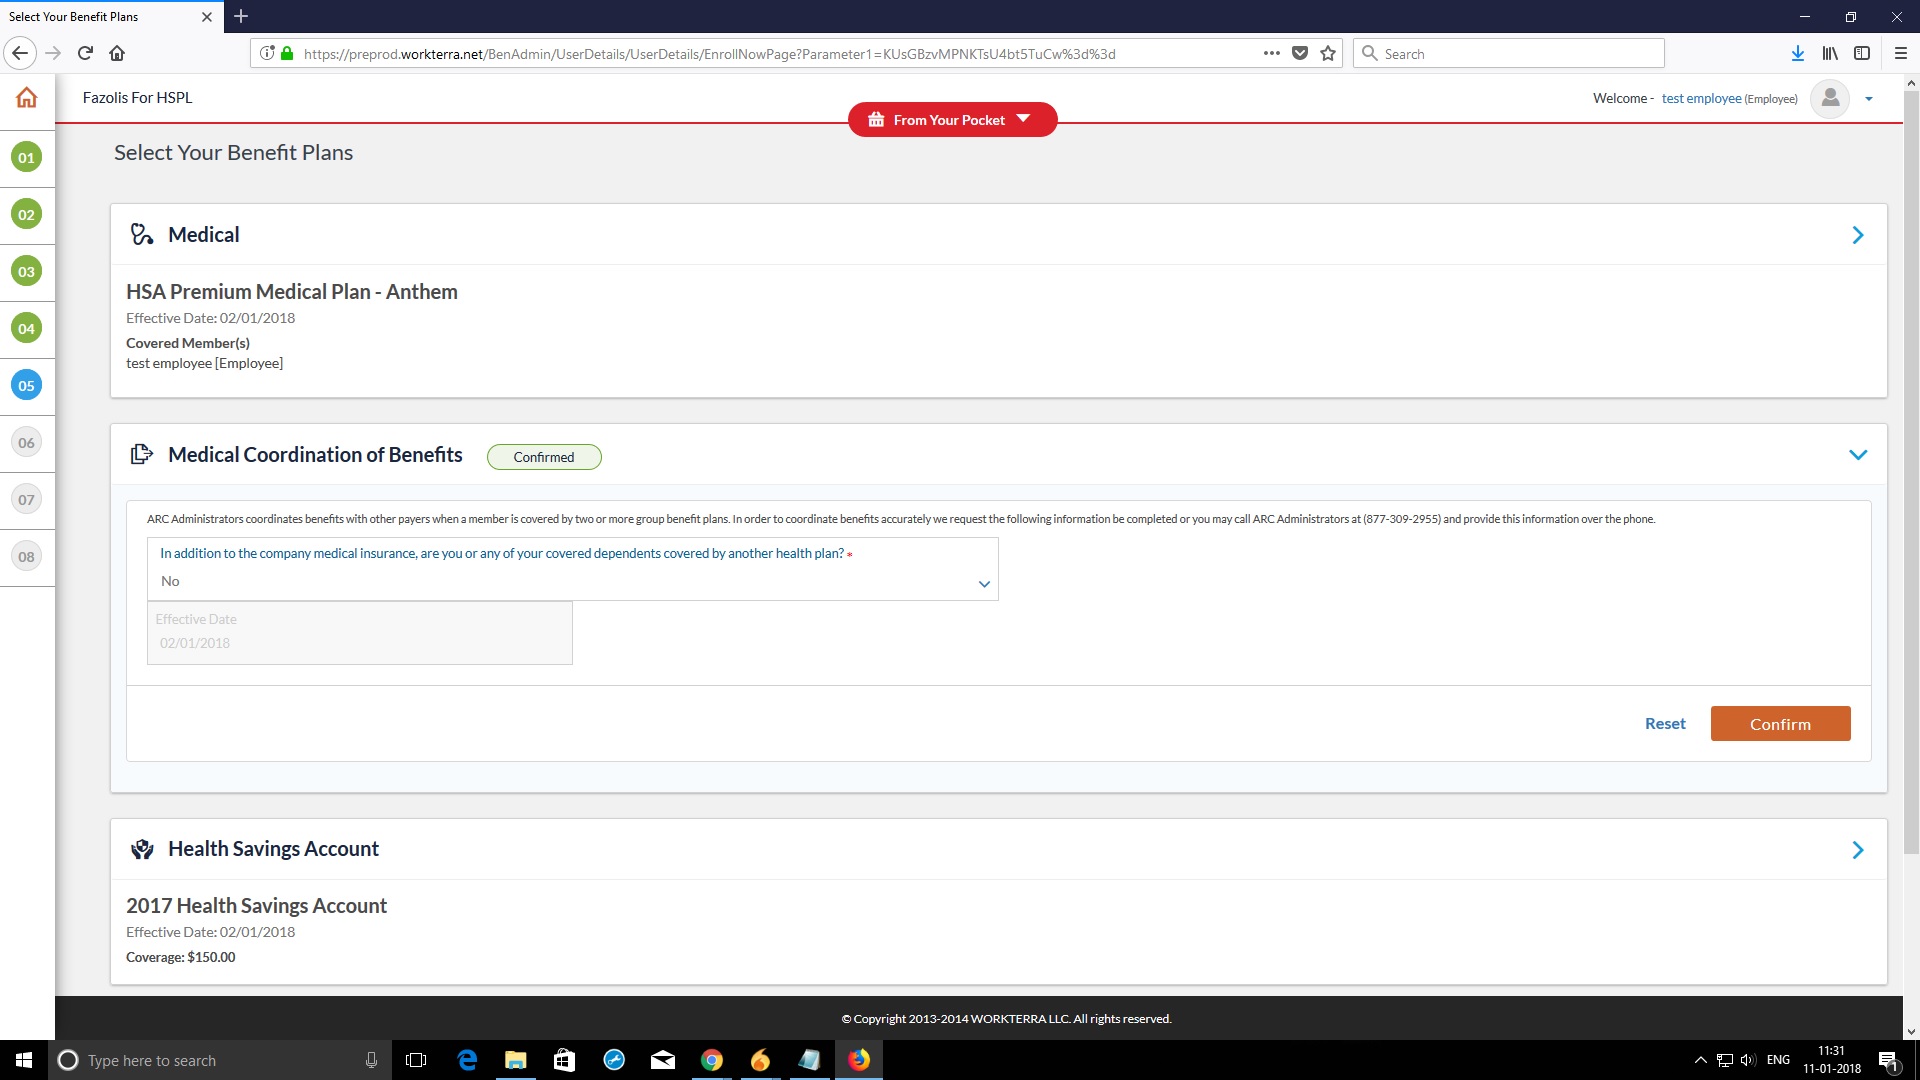The image size is (1920, 1080).
Task: Click the Coverage: $150.00 text
Action: pyautogui.click(x=181, y=957)
